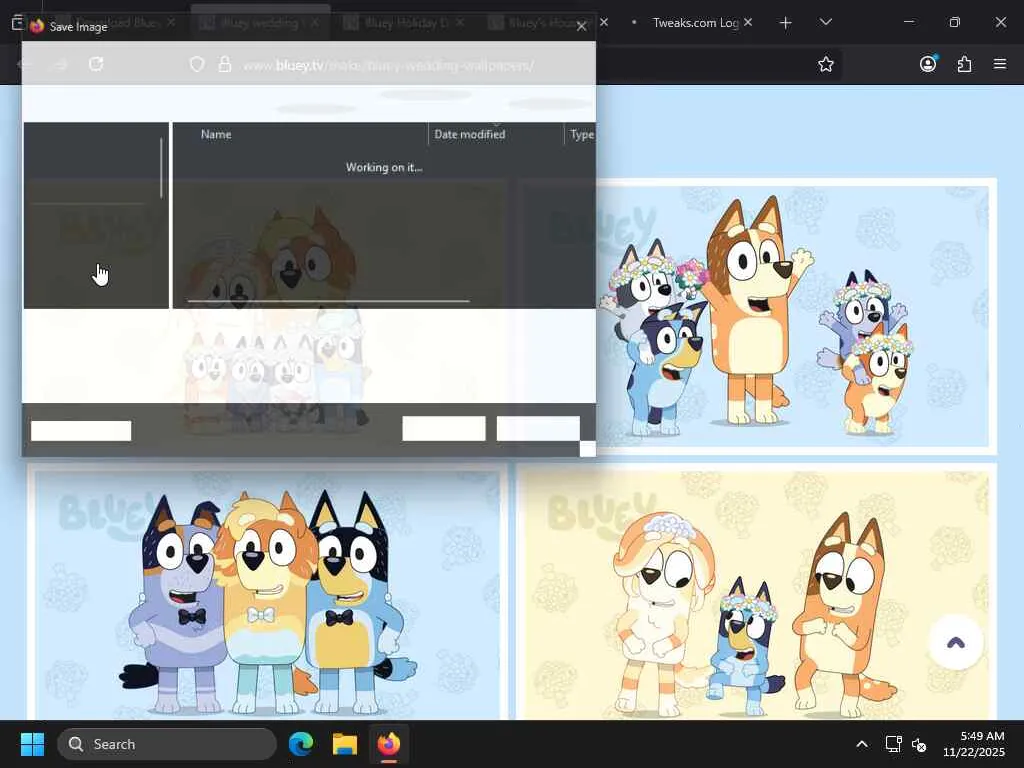The image size is (1024, 768).
Task: Bookmark this page with the star icon
Action: coord(825,64)
